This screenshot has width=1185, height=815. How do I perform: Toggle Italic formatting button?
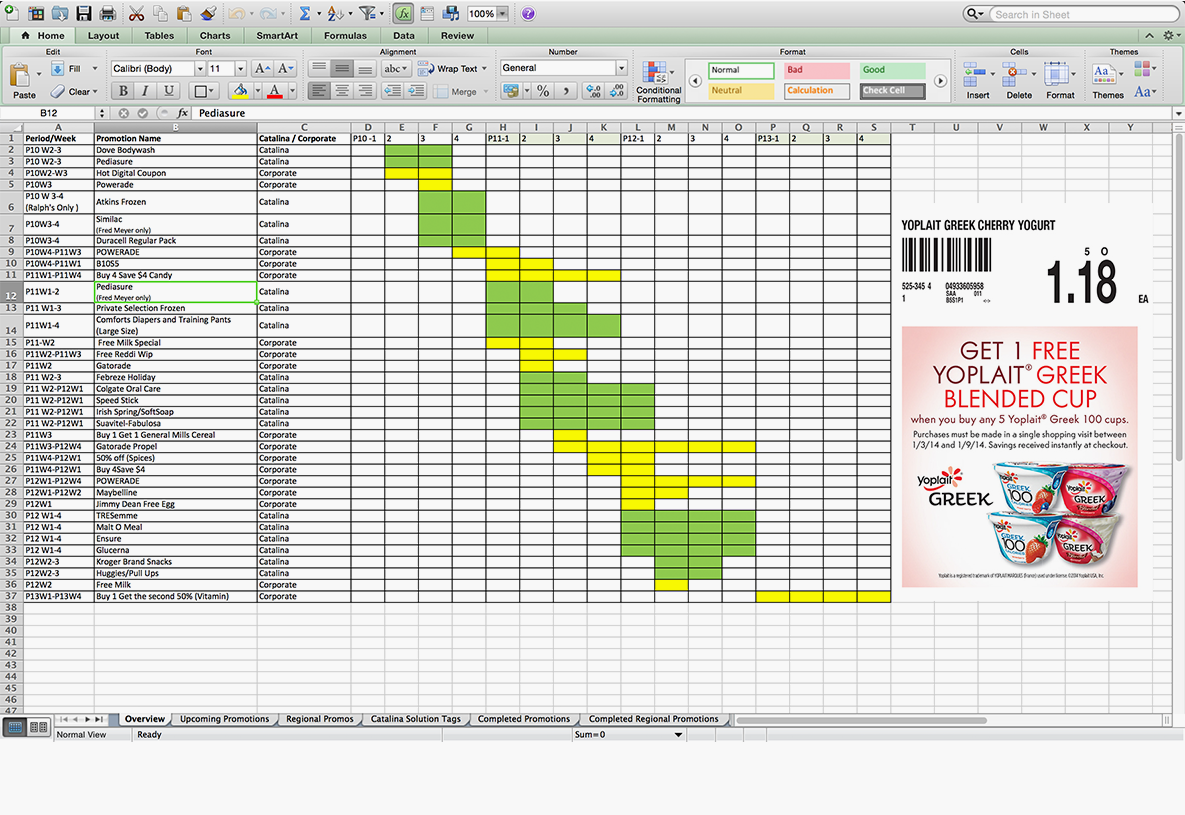tap(146, 91)
